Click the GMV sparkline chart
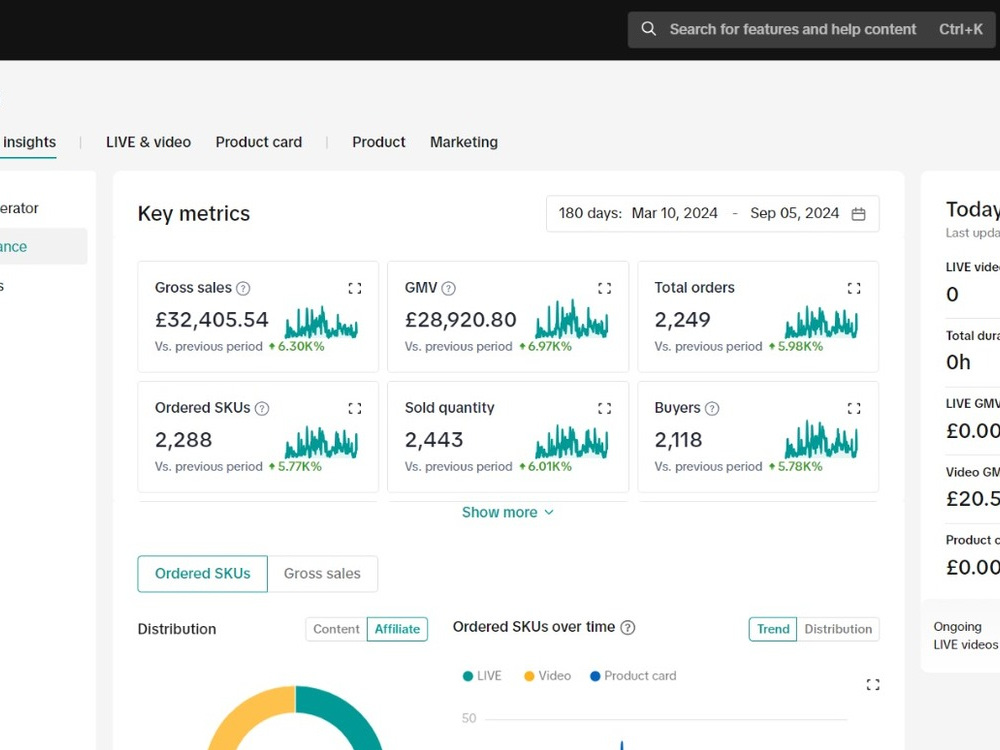 coord(571,319)
